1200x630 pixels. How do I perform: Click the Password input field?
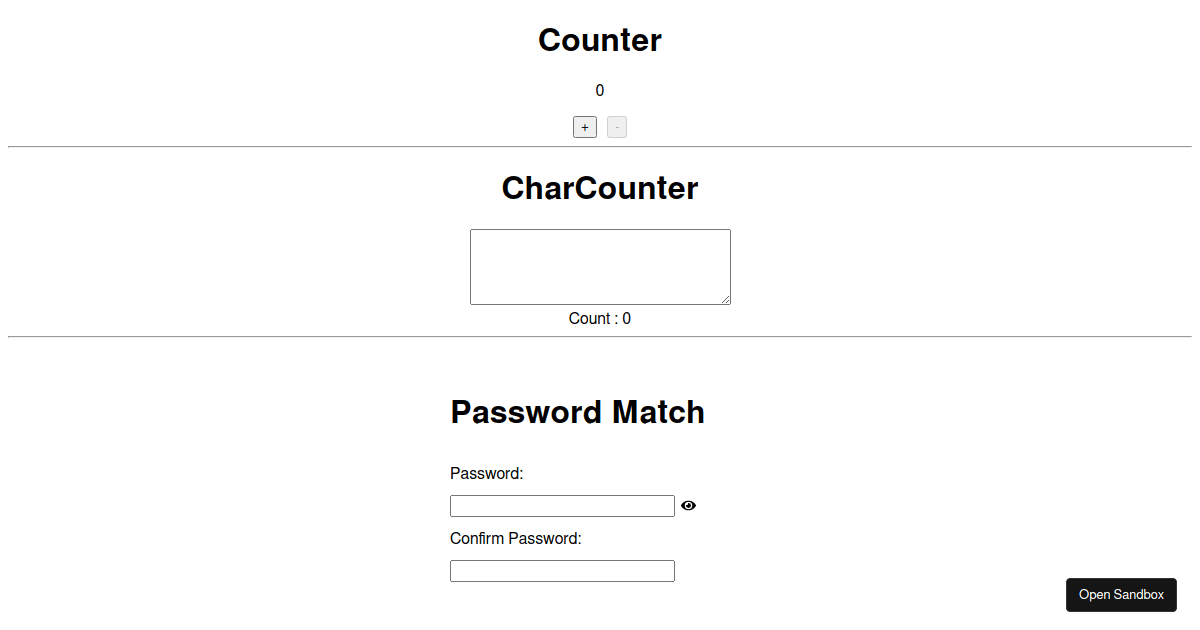[x=562, y=506]
